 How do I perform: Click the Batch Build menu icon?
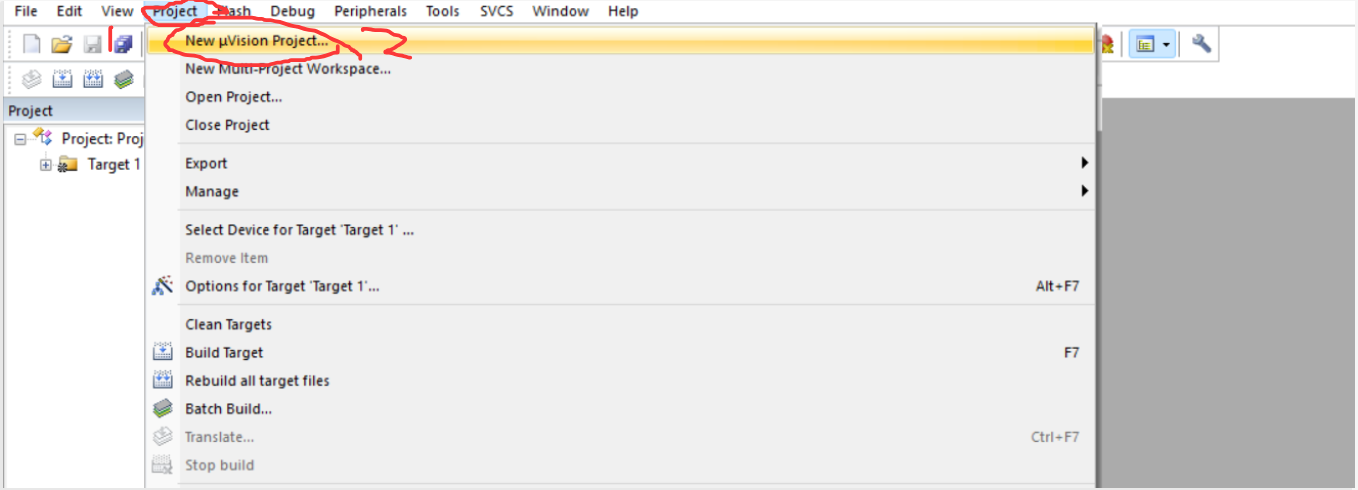tap(162, 408)
